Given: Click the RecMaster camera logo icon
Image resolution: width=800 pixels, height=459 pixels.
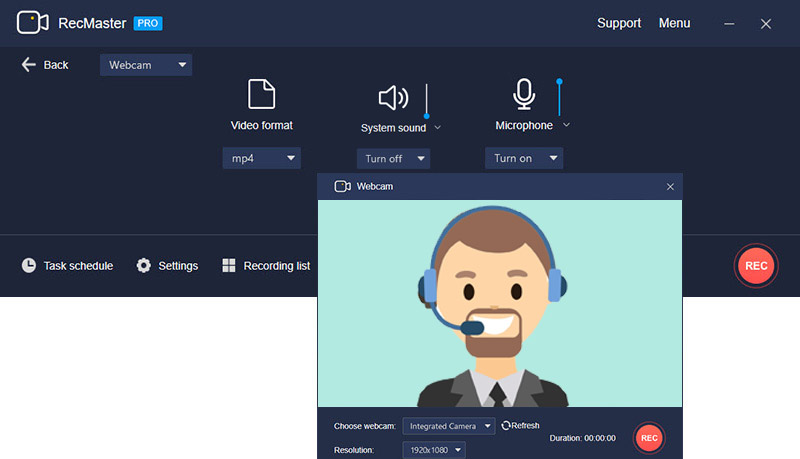Looking at the screenshot, I should click(x=33, y=22).
